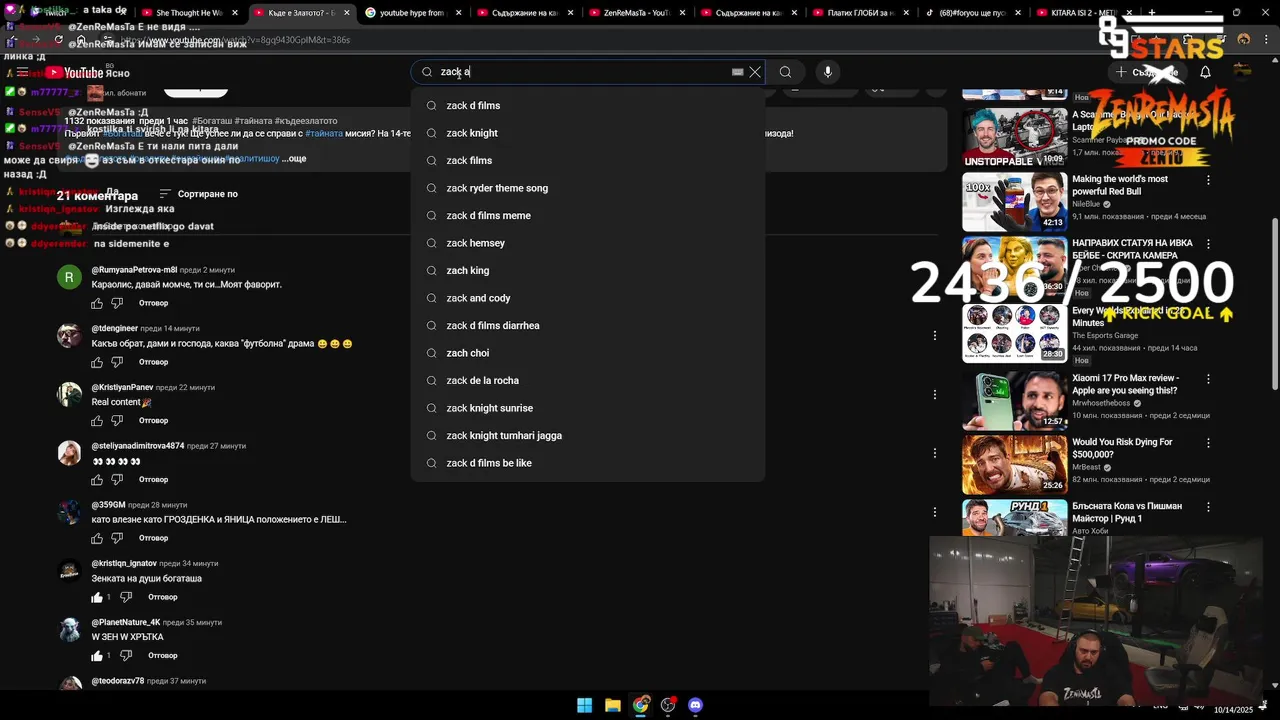1280x720 pixels.
Task: Like the comment by @KristiyanPanev
Action: pos(97,420)
